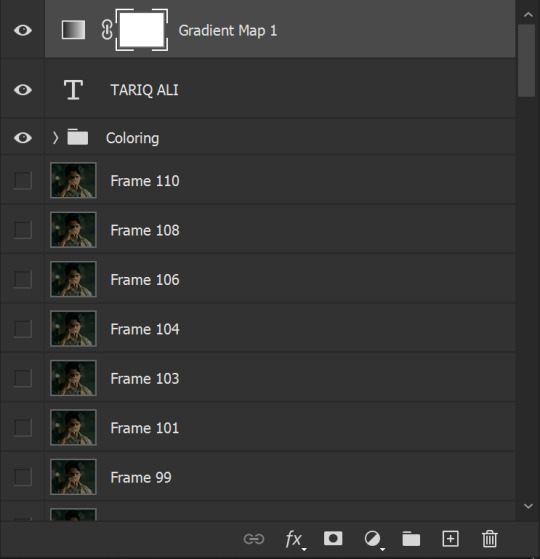Create new fill or adjustment layer
The width and height of the screenshot is (540, 559).
coord(373,539)
